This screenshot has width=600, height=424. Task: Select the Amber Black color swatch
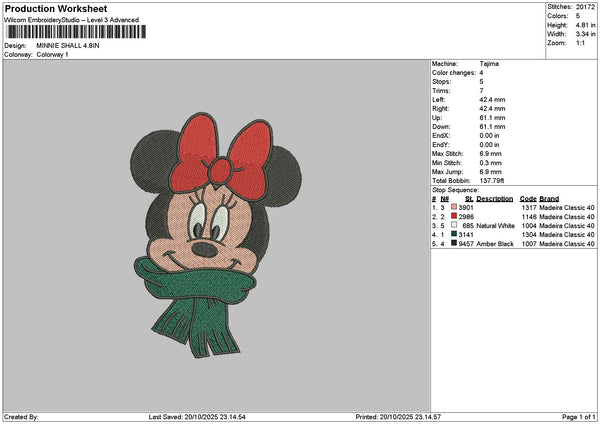(455, 243)
